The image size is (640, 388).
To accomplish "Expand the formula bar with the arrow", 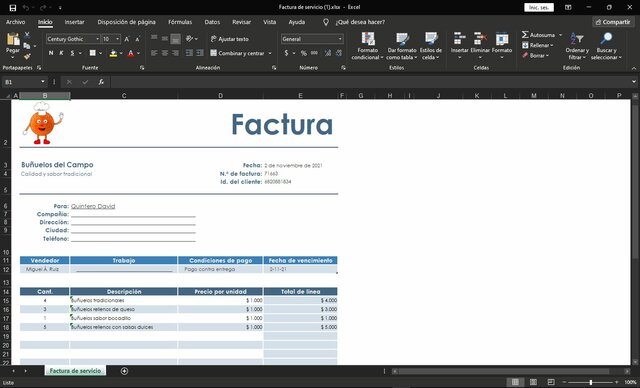I will (x=633, y=82).
